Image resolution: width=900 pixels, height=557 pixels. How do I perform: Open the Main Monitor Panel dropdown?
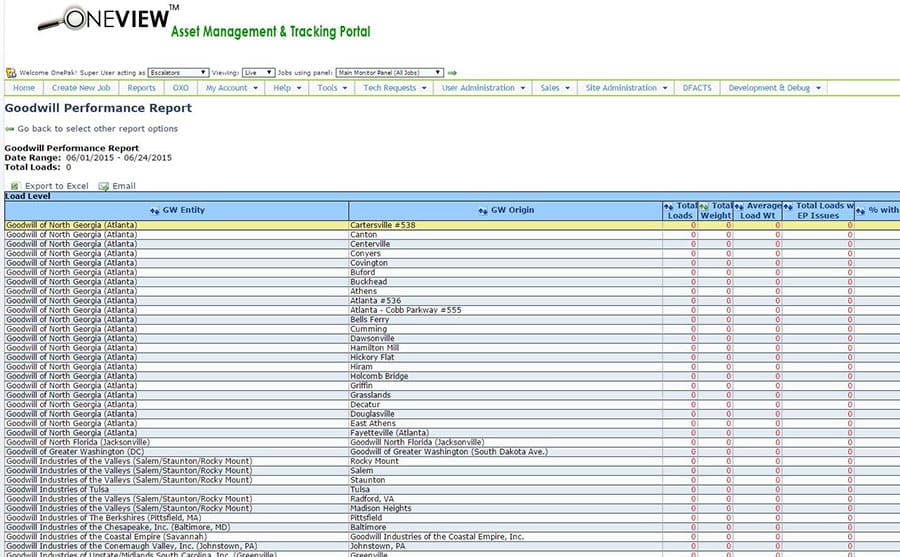point(390,72)
